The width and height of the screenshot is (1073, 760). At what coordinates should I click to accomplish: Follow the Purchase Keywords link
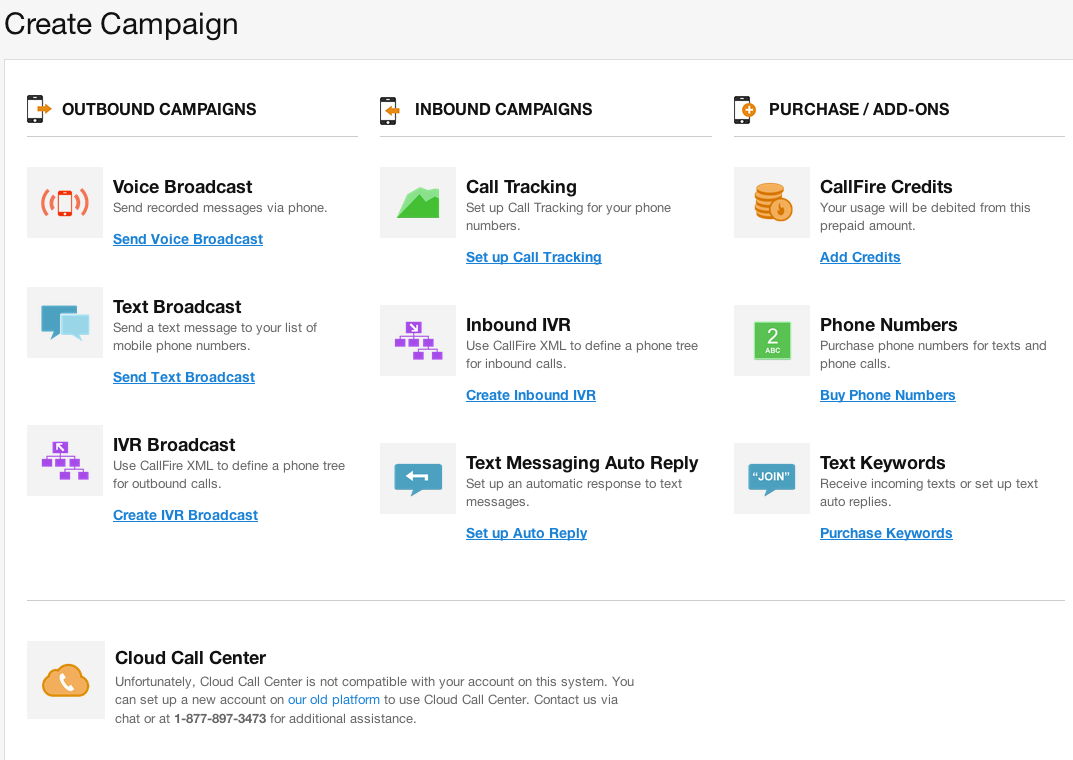tap(885, 533)
